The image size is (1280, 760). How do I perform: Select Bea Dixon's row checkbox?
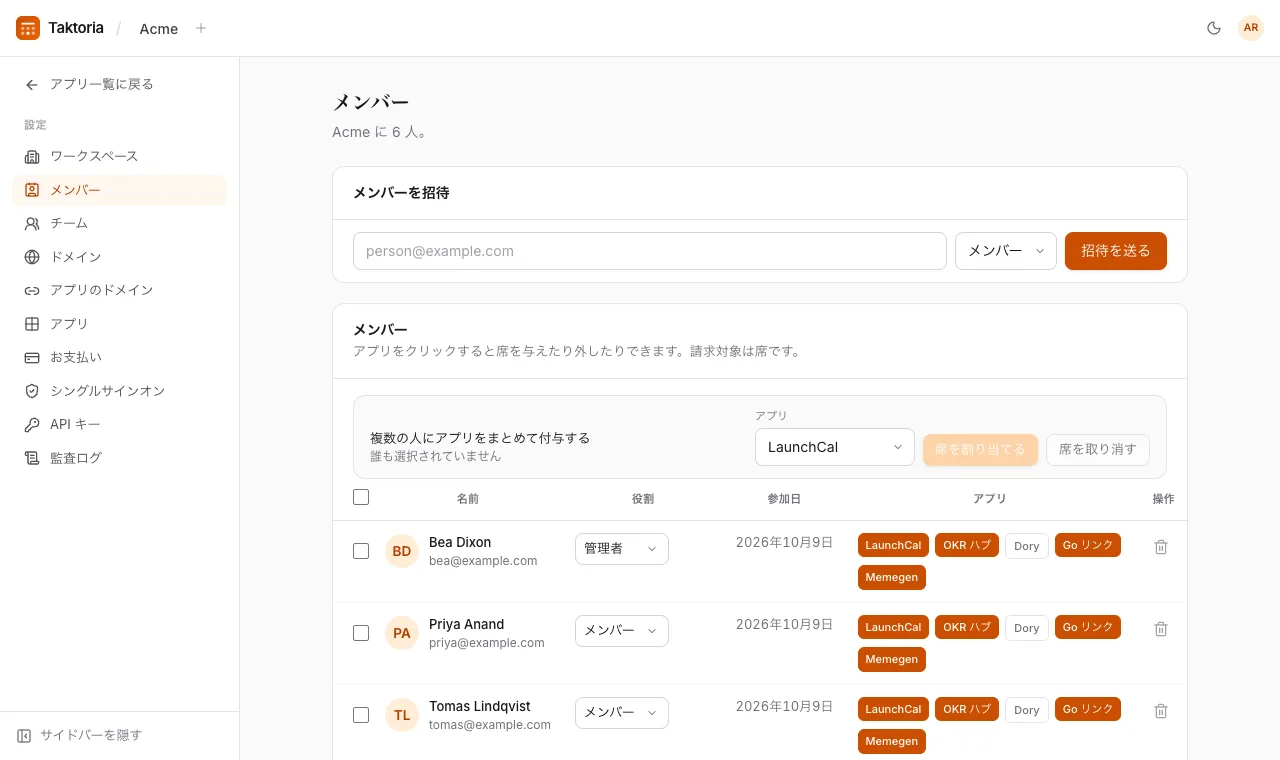click(361, 551)
